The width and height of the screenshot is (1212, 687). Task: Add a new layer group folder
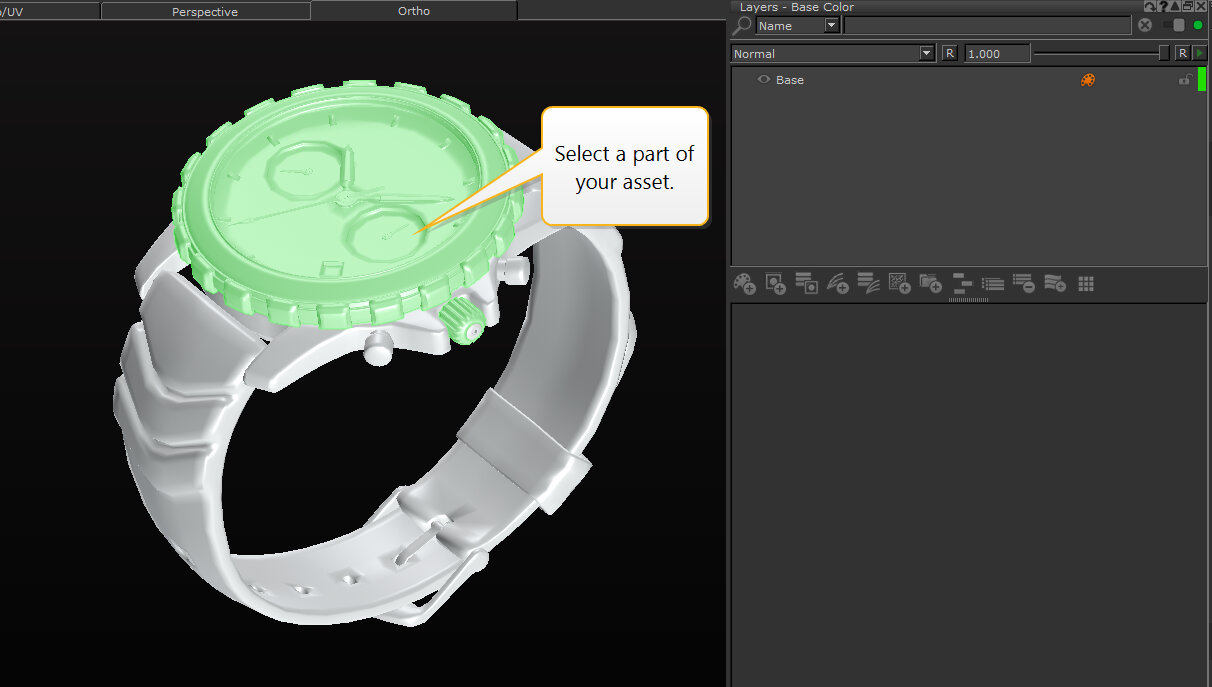tap(930, 284)
